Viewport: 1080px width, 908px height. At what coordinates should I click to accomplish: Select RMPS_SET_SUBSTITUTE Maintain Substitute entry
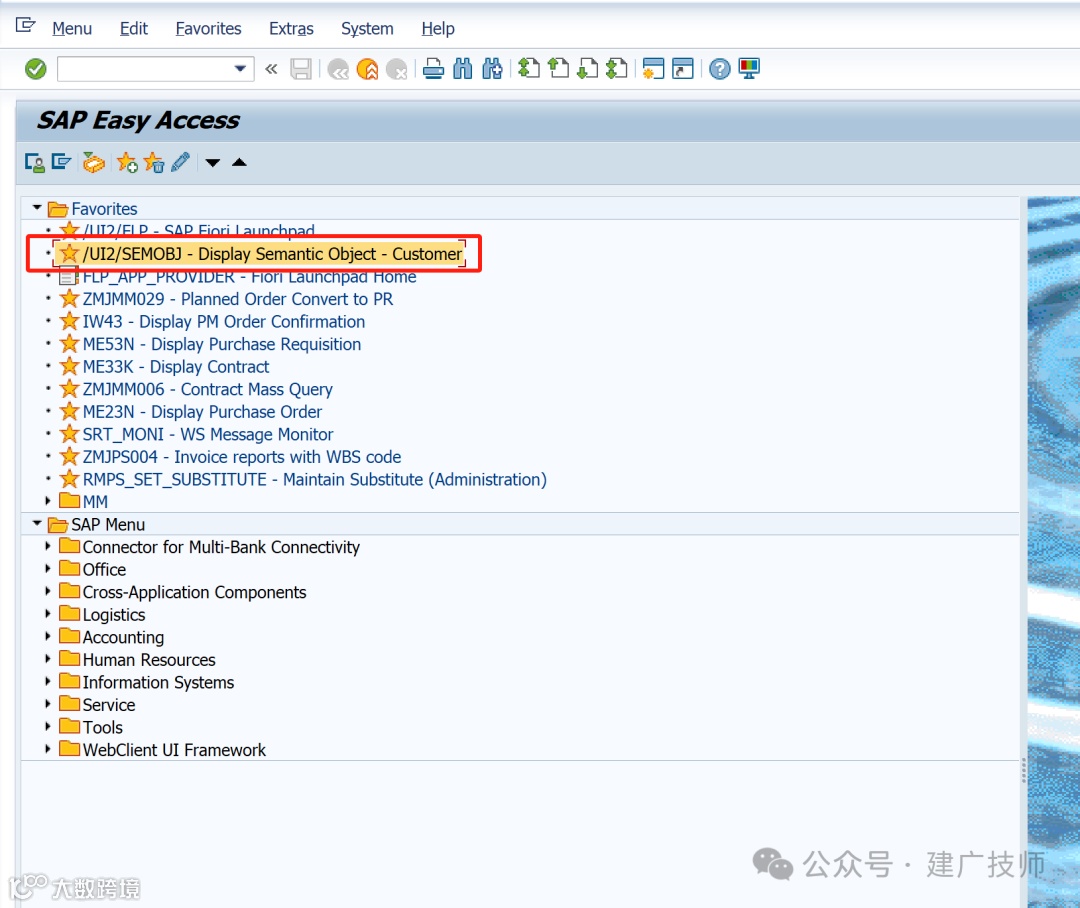[315, 479]
